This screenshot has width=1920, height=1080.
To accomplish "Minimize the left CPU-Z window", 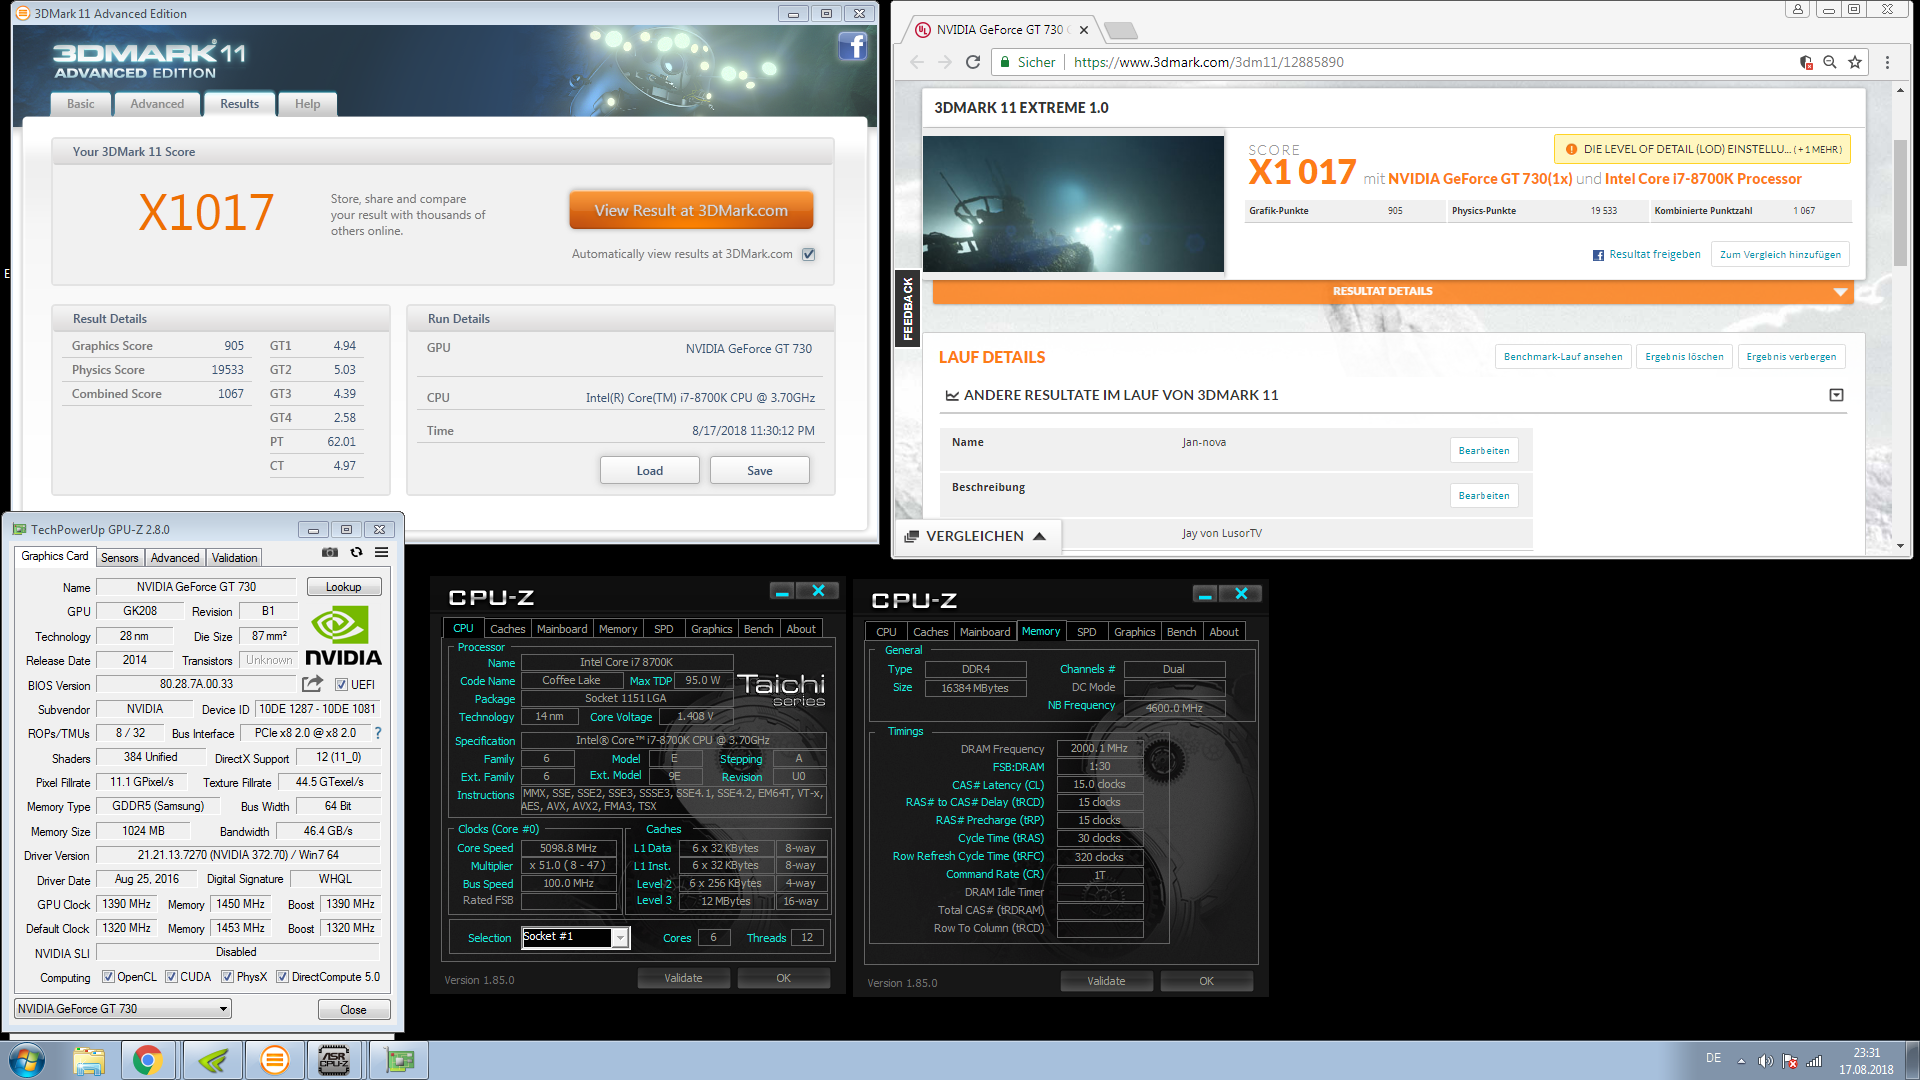I will [782, 592].
